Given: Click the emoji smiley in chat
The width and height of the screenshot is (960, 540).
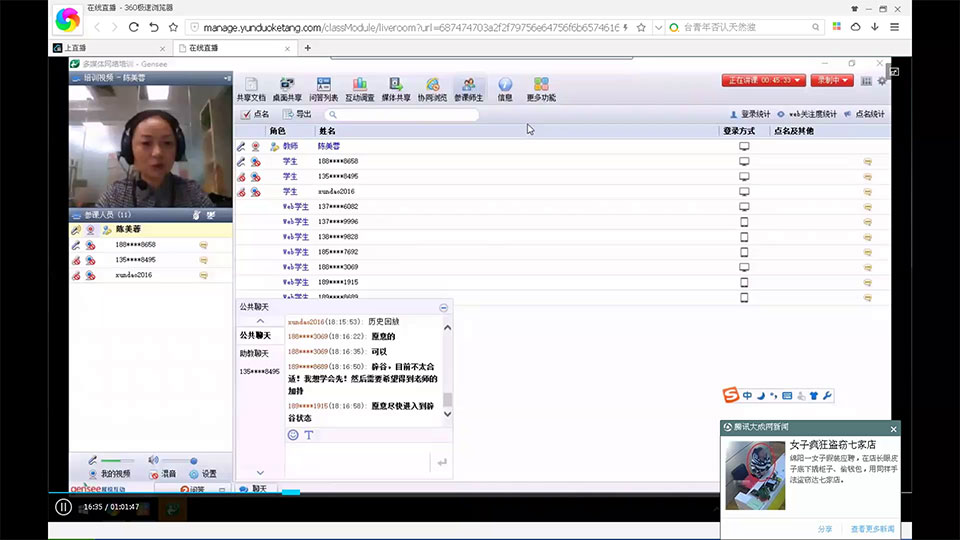Looking at the screenshot, I should [293, 435].
